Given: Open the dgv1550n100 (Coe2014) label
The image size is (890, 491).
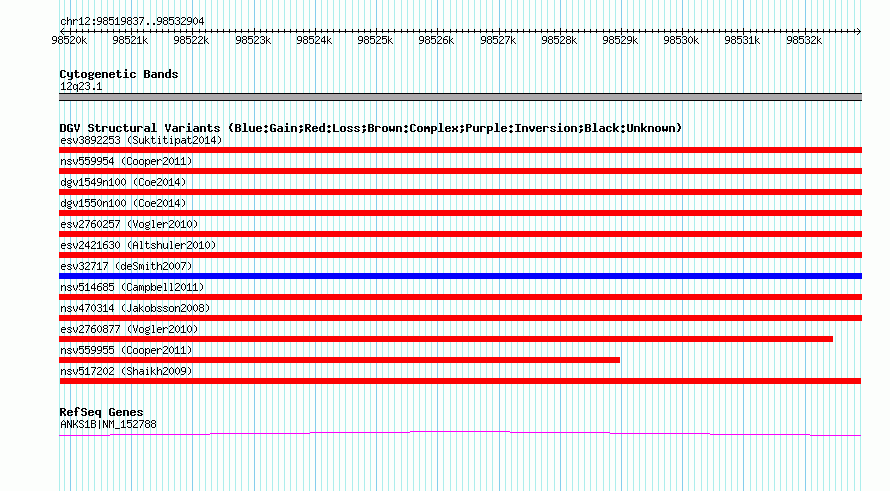Looking at the screenshot, I should pos(123,203).
